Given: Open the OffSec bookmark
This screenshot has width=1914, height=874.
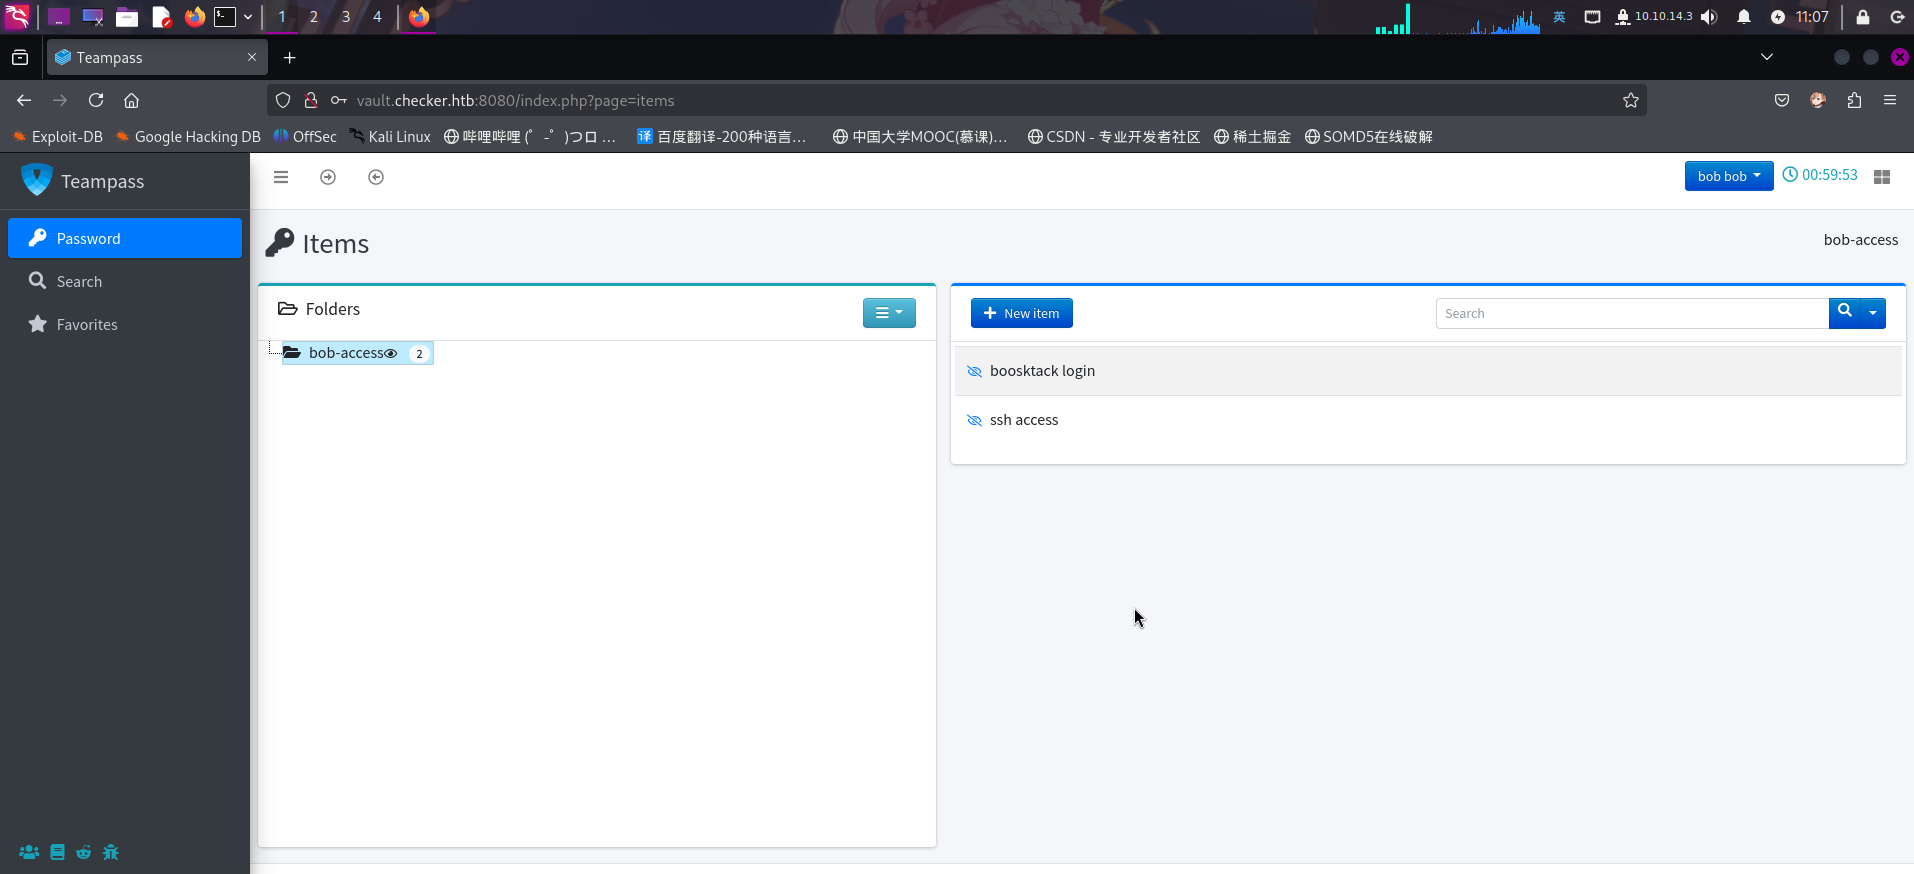Looking at the screenshot, I should click(x=305, y=137).
